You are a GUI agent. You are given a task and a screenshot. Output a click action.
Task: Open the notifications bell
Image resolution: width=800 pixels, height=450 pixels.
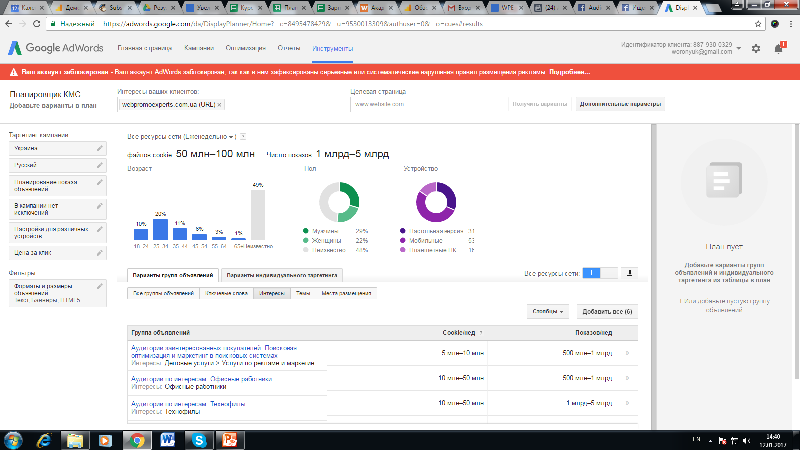778,48
